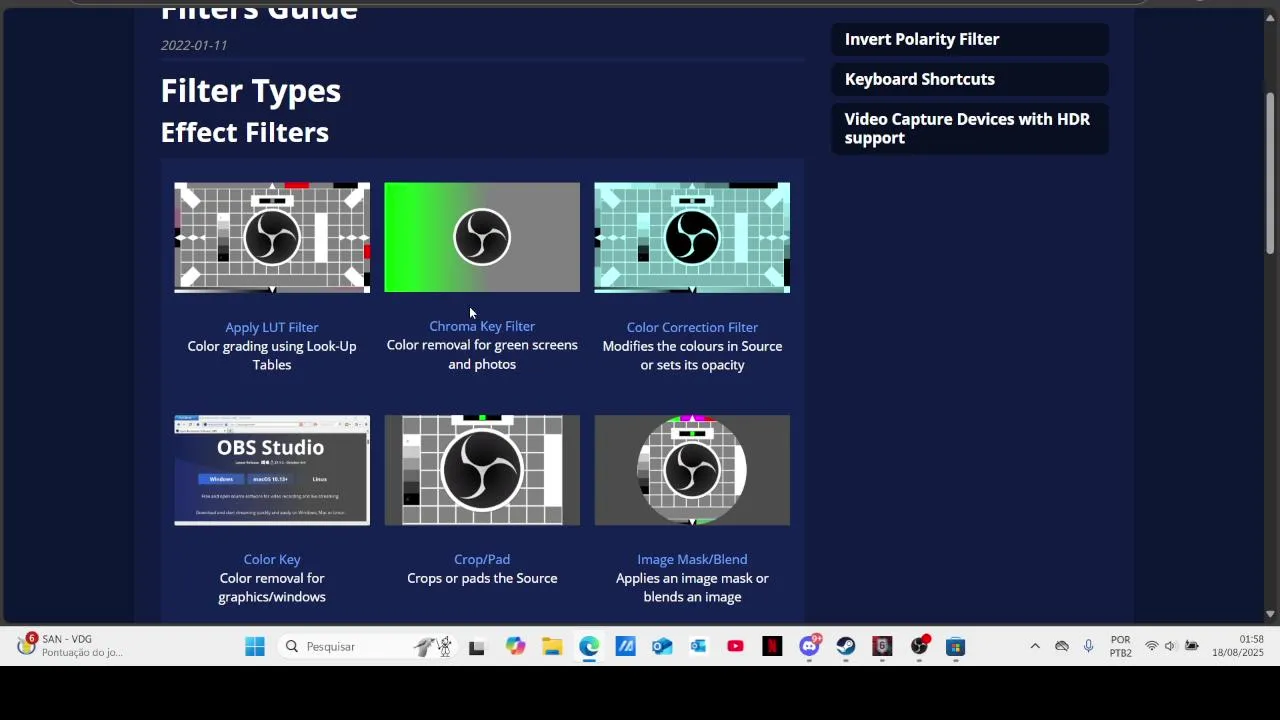Click the microphone tray icon

(x=1089, y=647)
